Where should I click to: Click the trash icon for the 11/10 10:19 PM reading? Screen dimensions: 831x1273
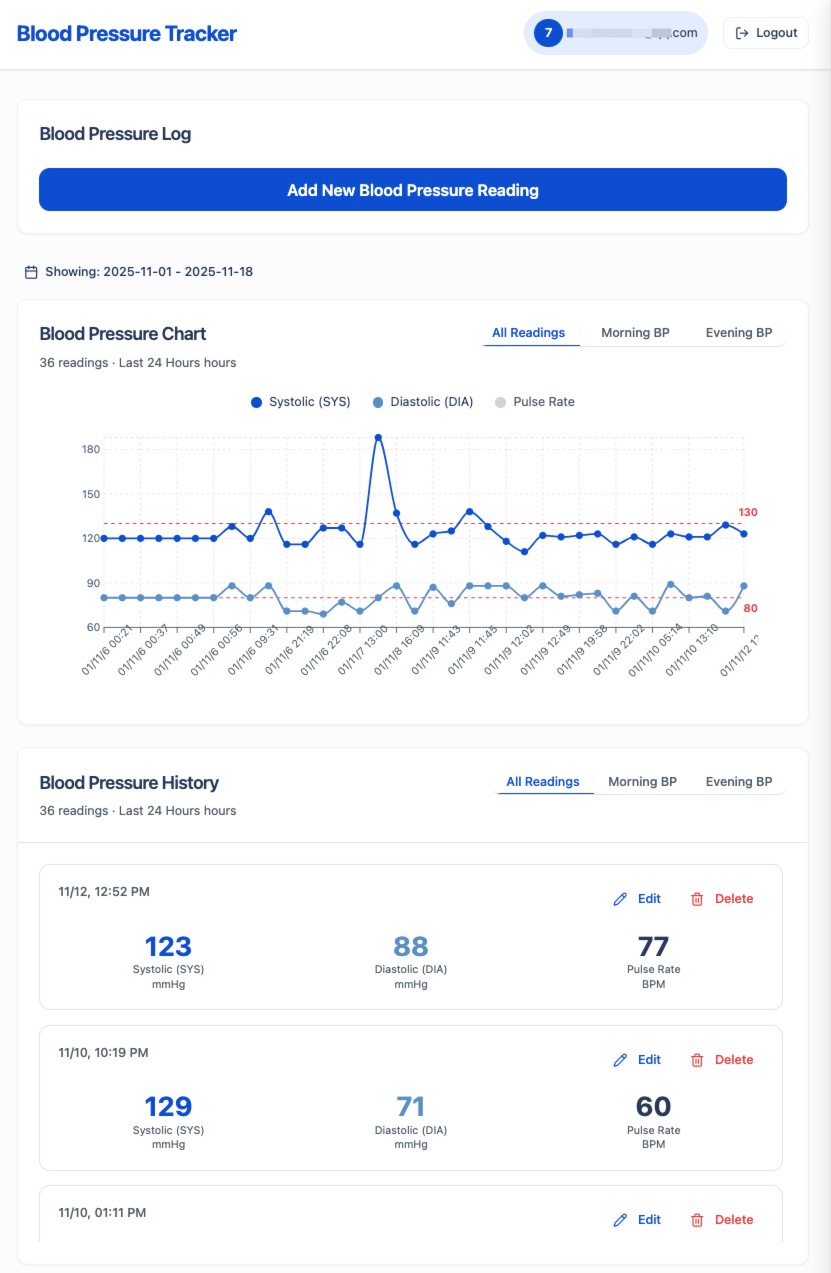pos(696,1059)
